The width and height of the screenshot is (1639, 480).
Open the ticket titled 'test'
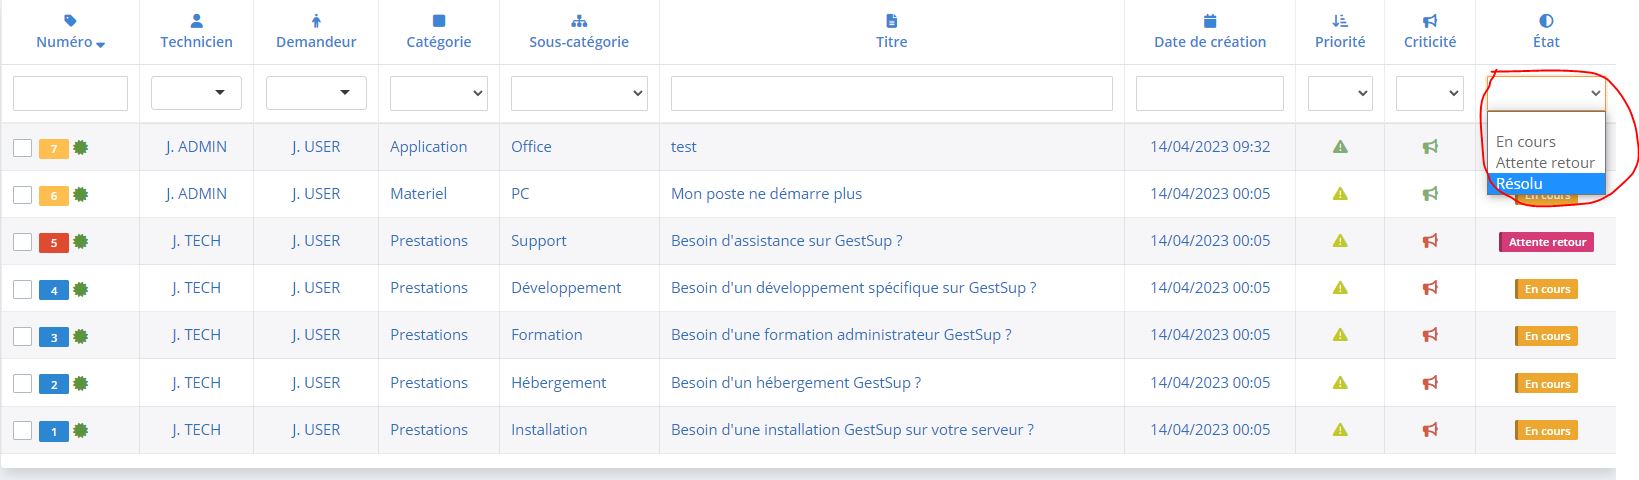(x=684, y=147)
